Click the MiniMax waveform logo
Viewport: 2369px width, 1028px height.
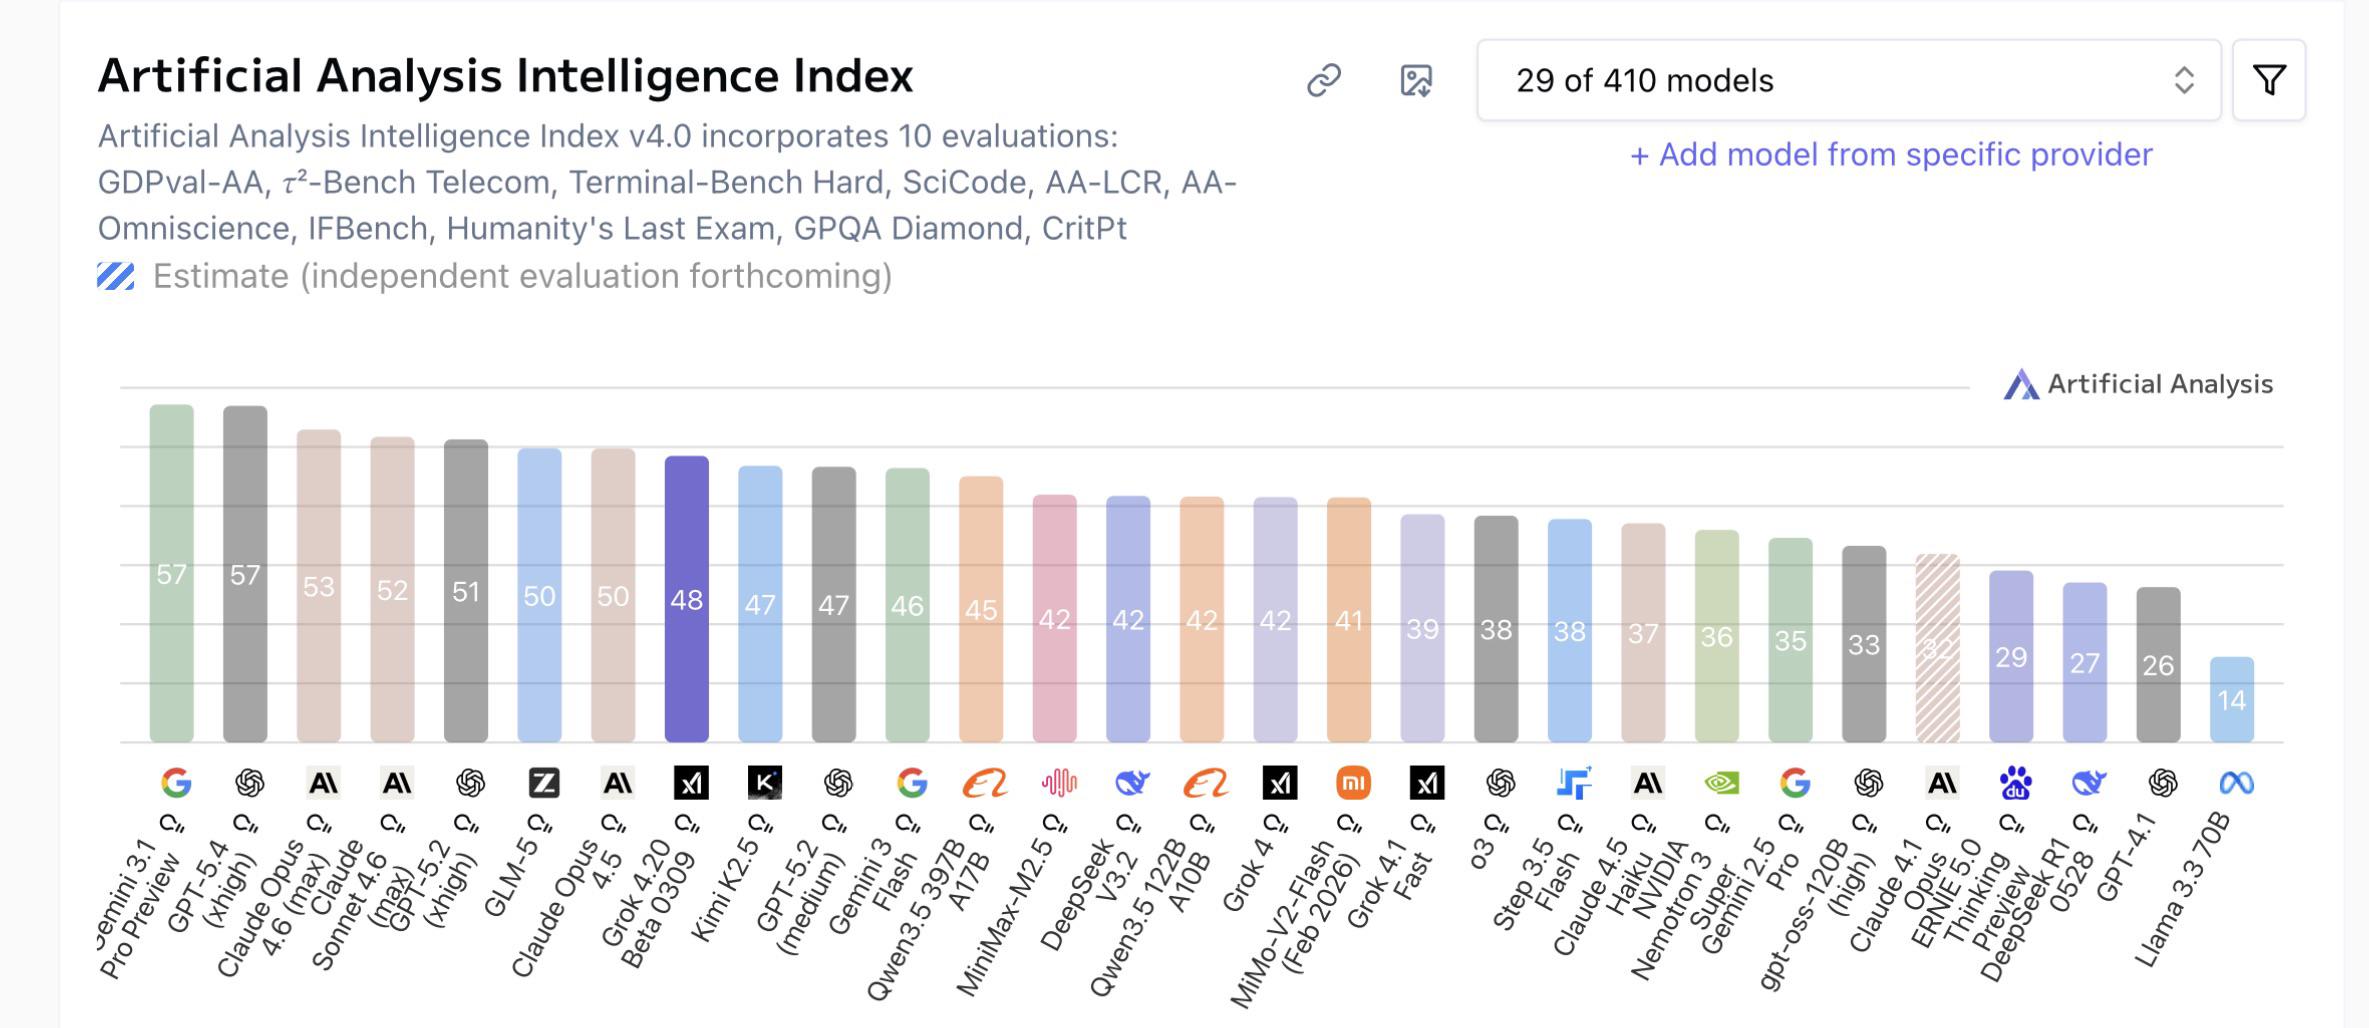1059,783
